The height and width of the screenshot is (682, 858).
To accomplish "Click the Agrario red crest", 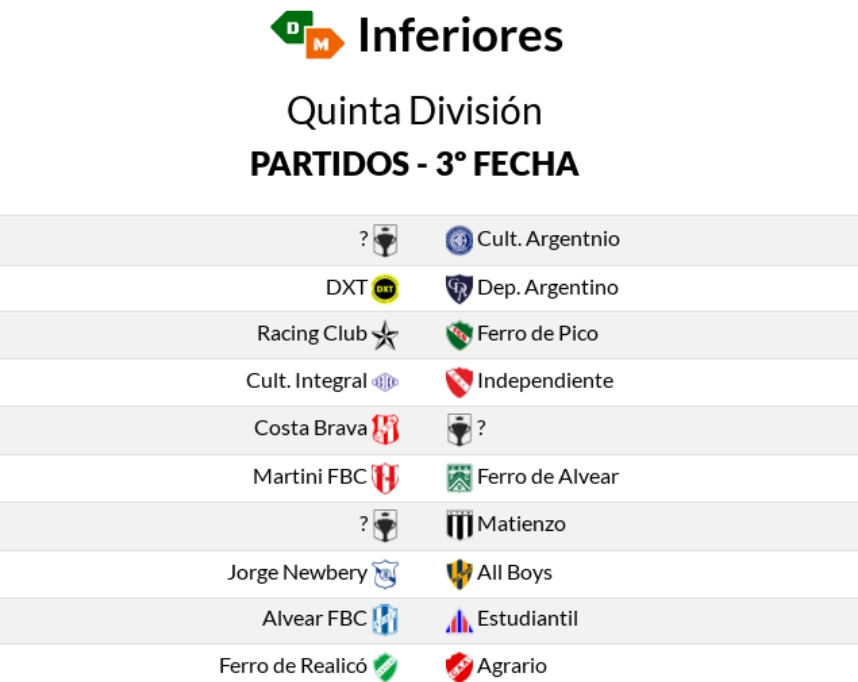I will [x=459, y=667].
